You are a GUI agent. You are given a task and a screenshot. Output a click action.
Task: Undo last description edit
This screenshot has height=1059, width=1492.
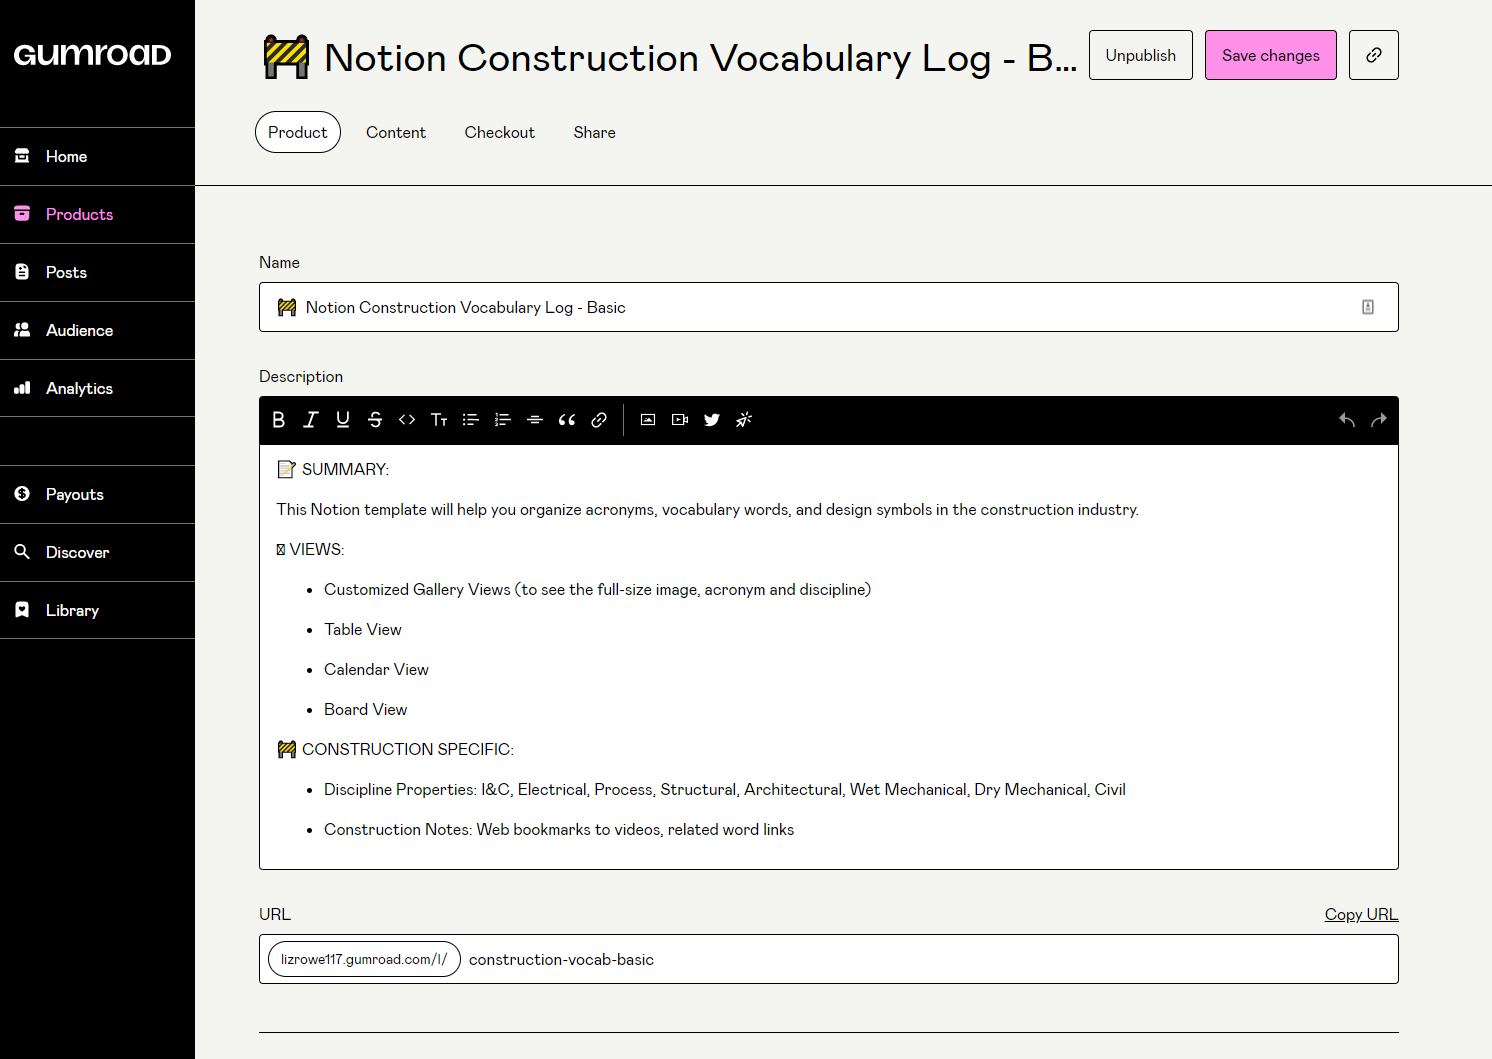pyautogui.click(x=1347, y=420)
